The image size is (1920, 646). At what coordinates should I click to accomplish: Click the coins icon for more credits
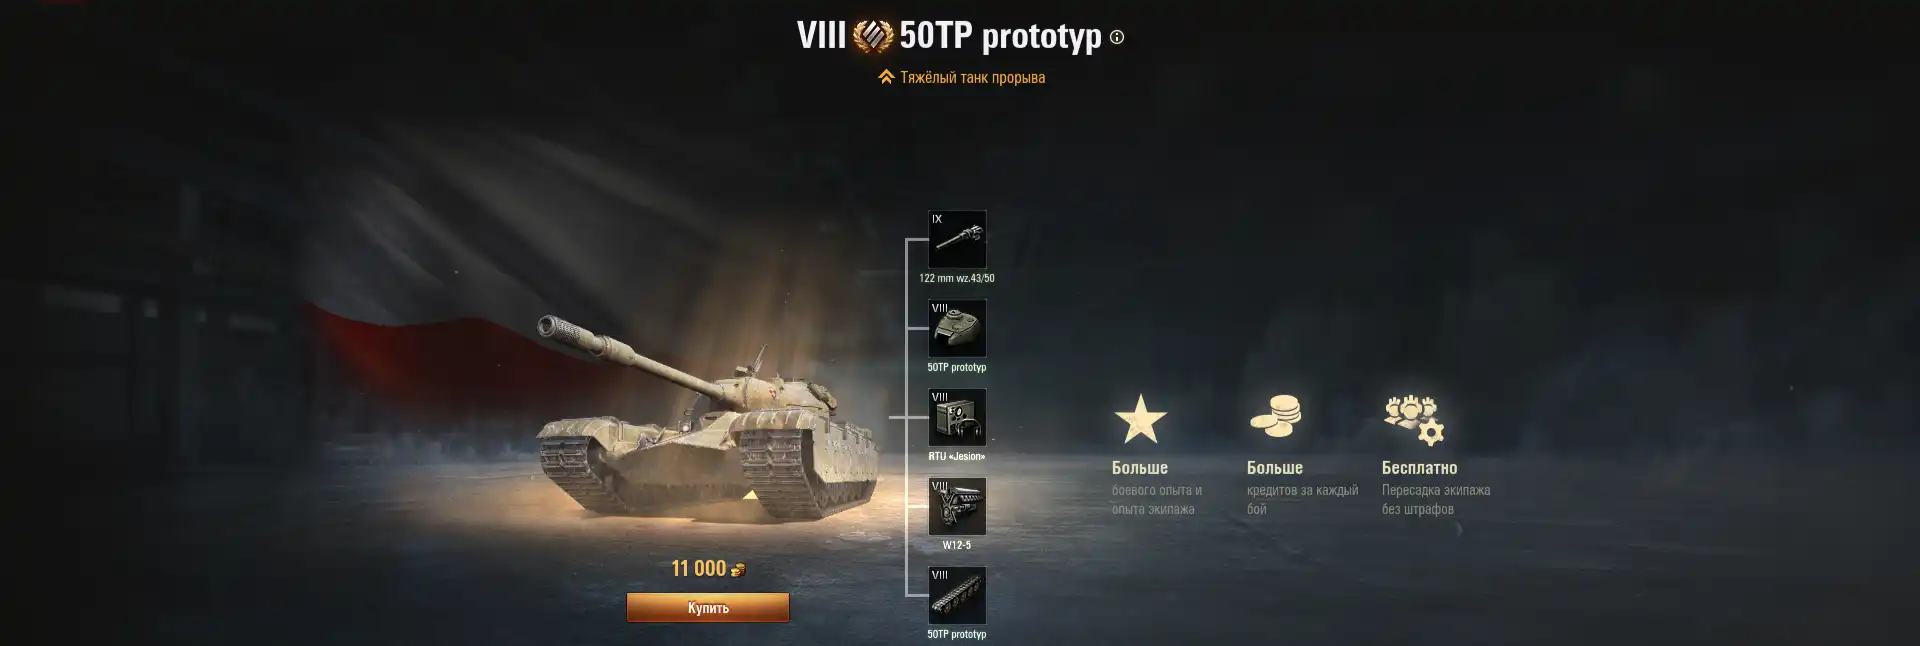(1276, 416)
